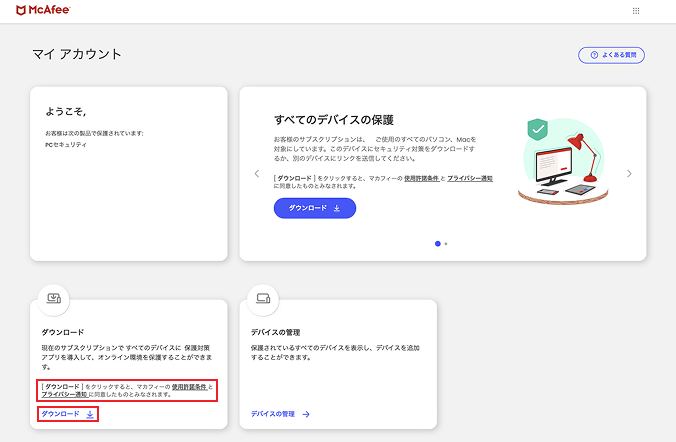Go to next banner slide arrow
676x442 pixels.
pos(629,174)
